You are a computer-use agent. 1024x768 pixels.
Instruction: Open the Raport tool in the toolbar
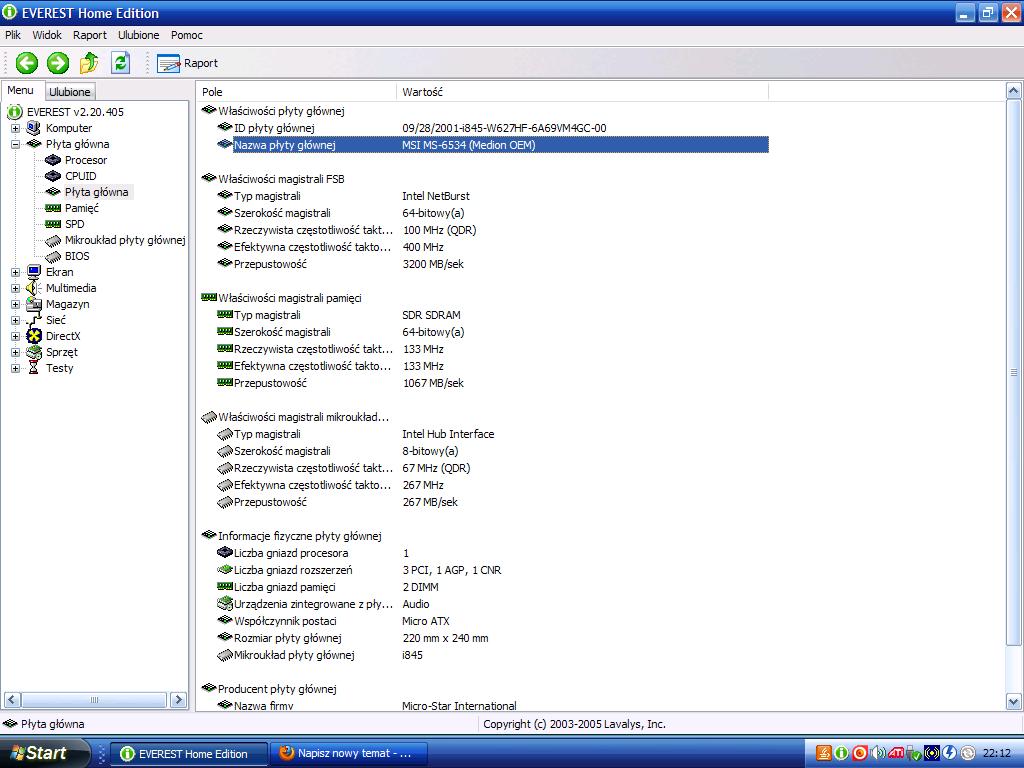click(187, 63)
